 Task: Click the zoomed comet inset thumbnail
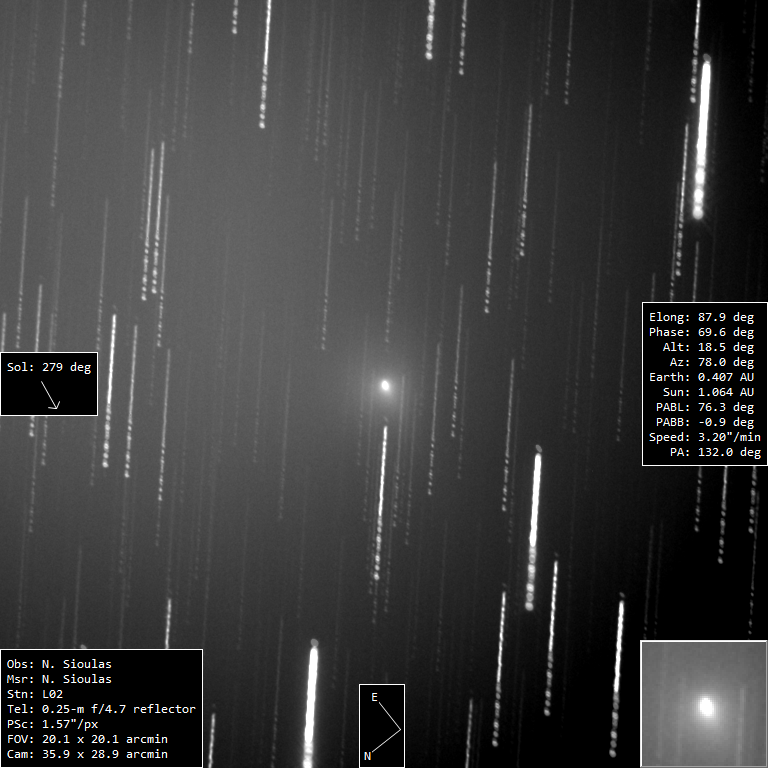point(704,704)
